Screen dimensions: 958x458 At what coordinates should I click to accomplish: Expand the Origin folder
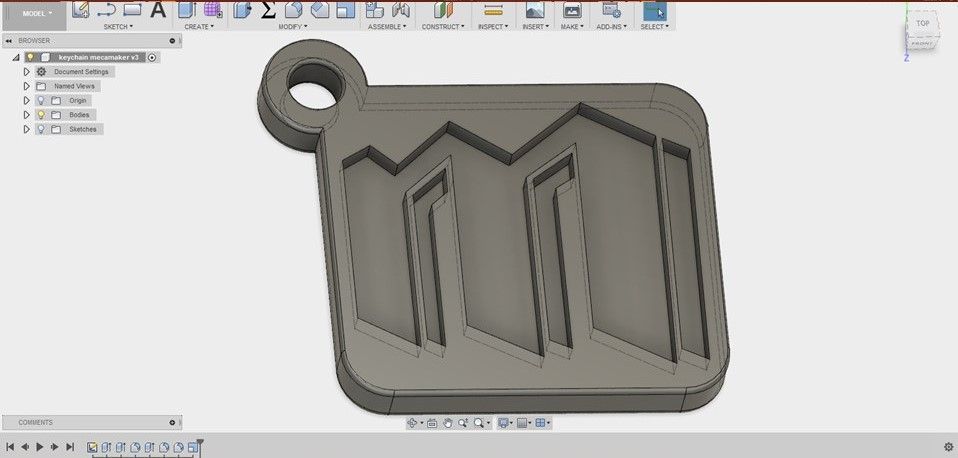coord(26,101)
